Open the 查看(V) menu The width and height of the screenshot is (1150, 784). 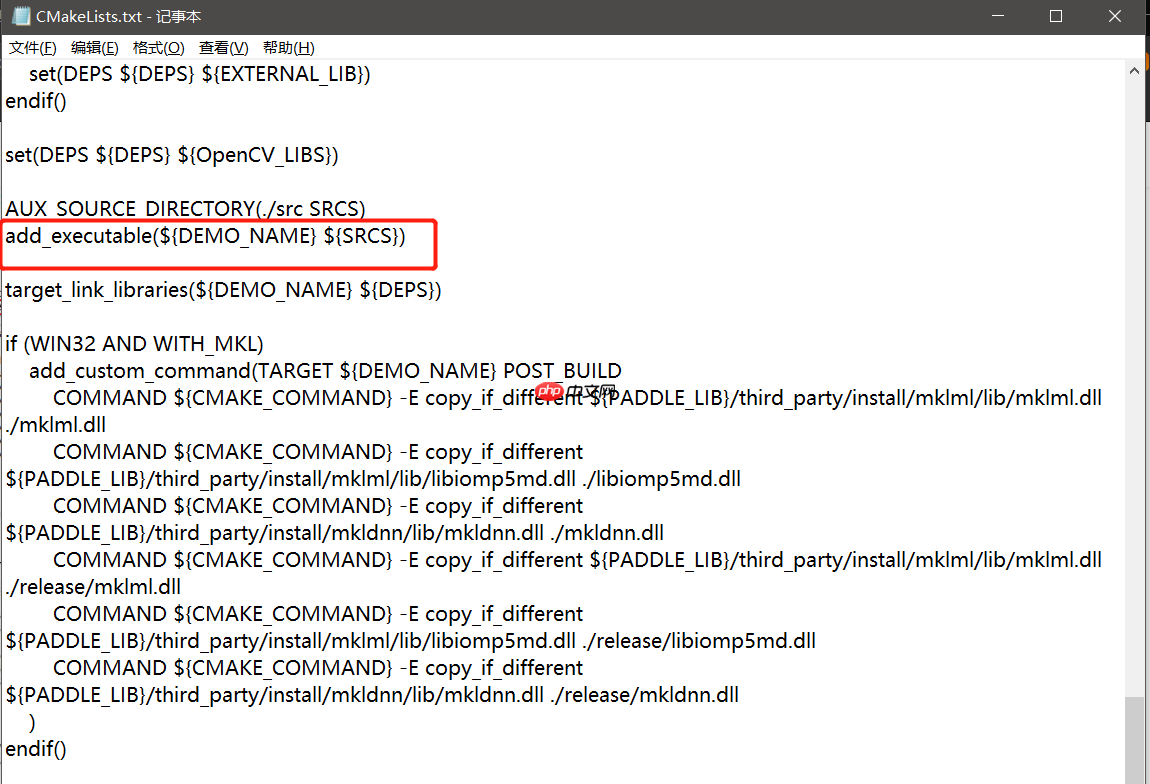[224, 48]
